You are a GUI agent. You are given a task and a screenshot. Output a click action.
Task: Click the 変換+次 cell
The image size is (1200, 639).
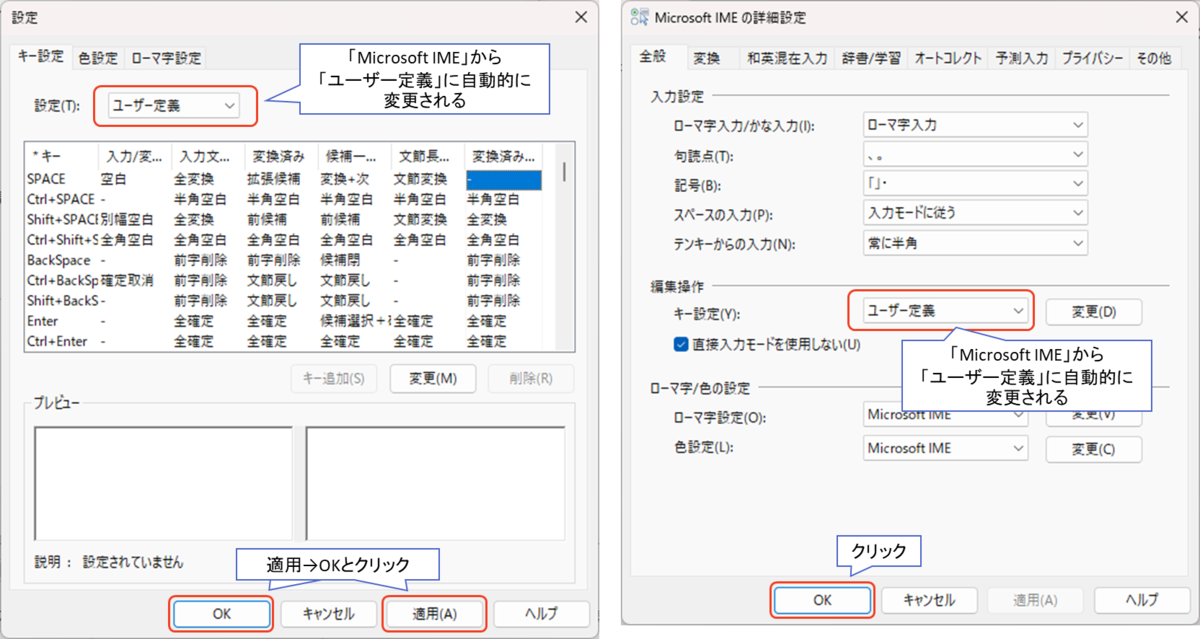point(345,179)
